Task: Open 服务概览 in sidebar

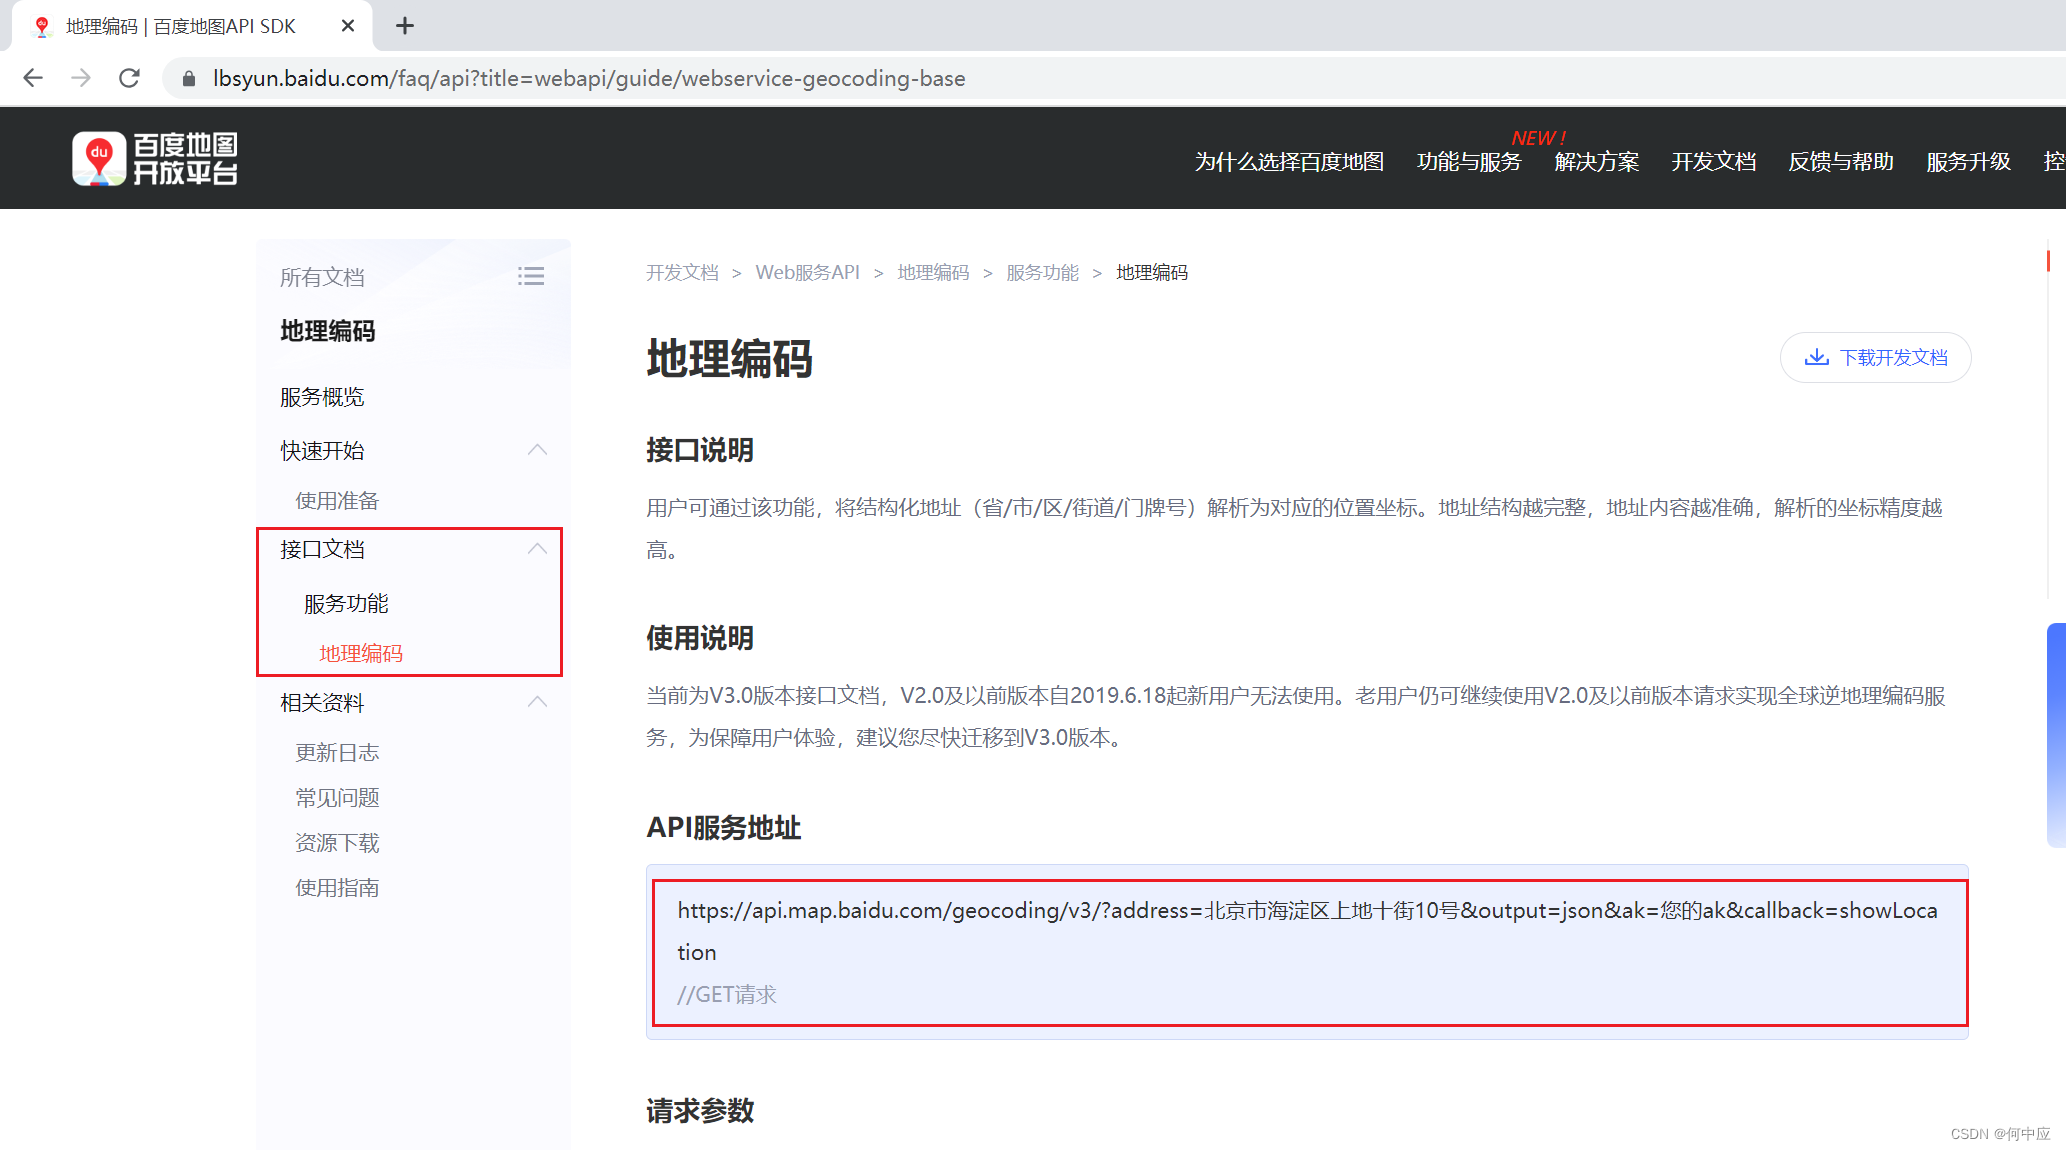Action: coord(322,397)
